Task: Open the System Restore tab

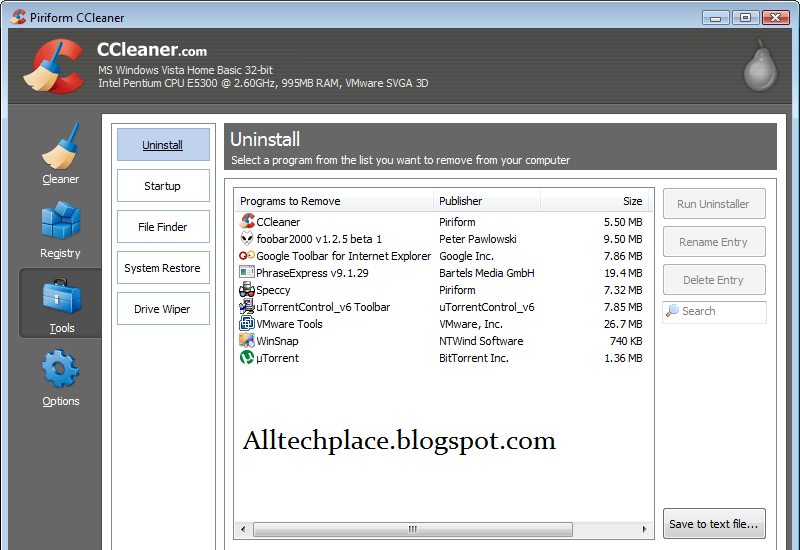Action: coord(163,267)
